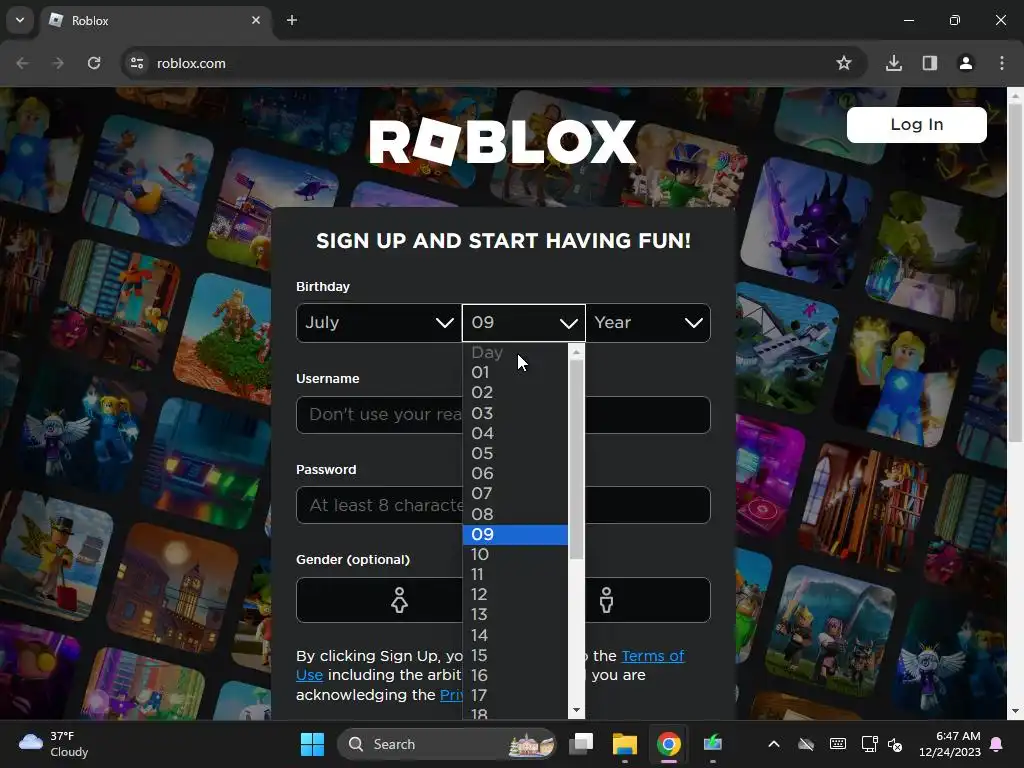Viewport: 1024px width, 768px height.
Task: Select the female gender icon
Action: (399, 600)
